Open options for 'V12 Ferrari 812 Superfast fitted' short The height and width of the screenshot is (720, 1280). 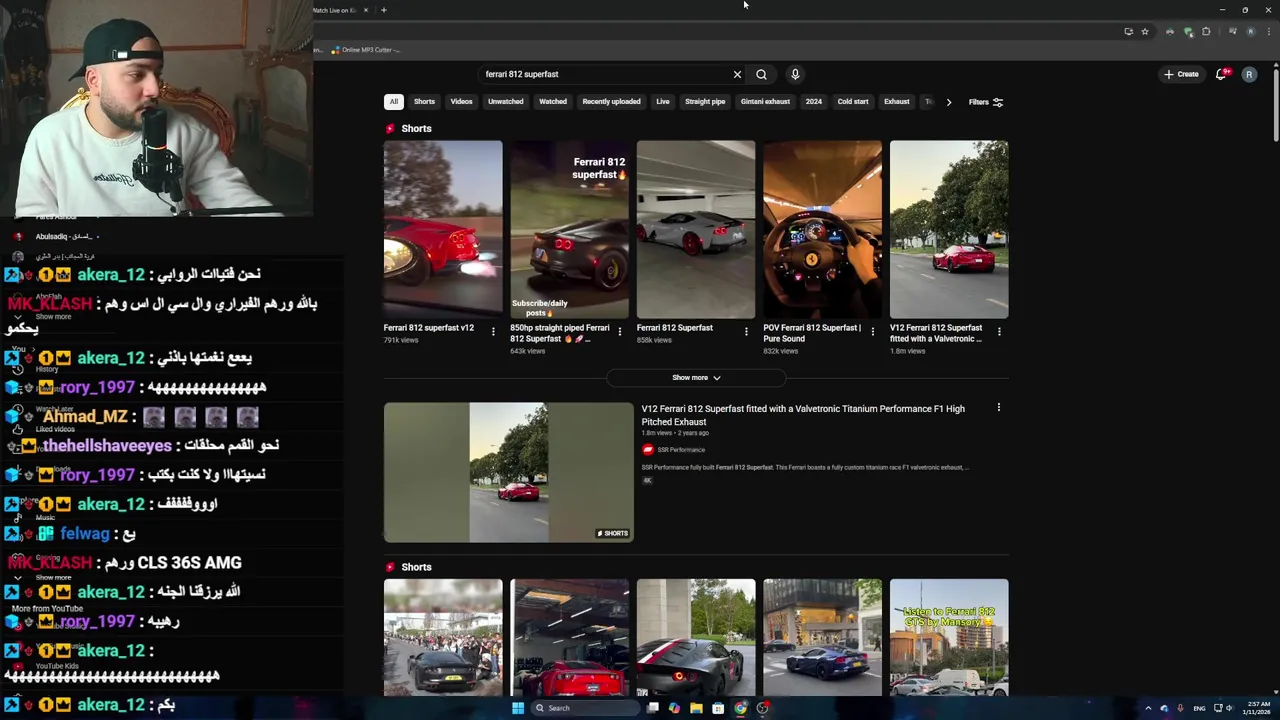[x=999, y=332]
